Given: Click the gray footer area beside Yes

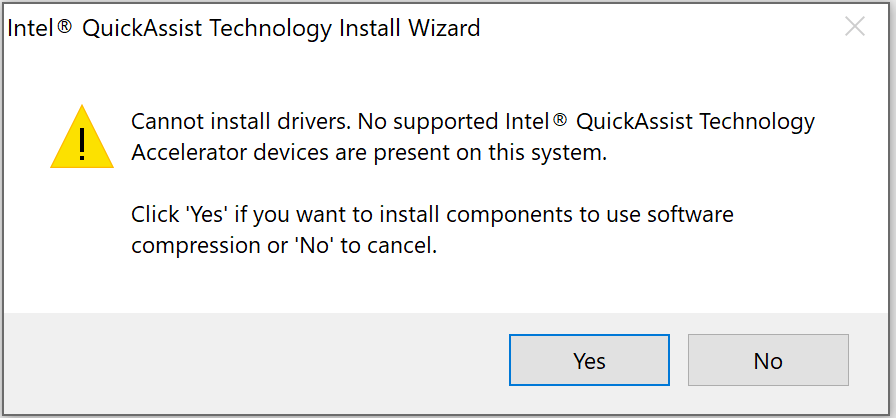Looking at the screenshot, I should pyautogui.click(x=250, y=360).
